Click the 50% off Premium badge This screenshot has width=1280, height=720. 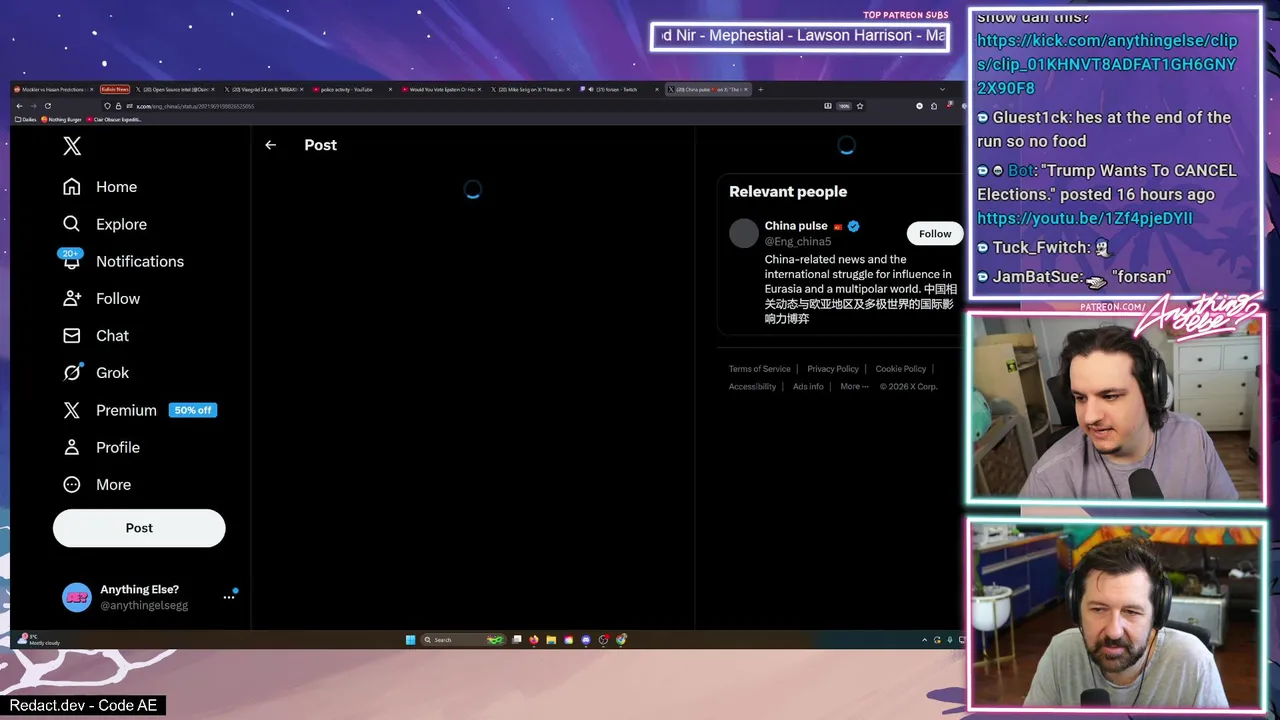192,410
